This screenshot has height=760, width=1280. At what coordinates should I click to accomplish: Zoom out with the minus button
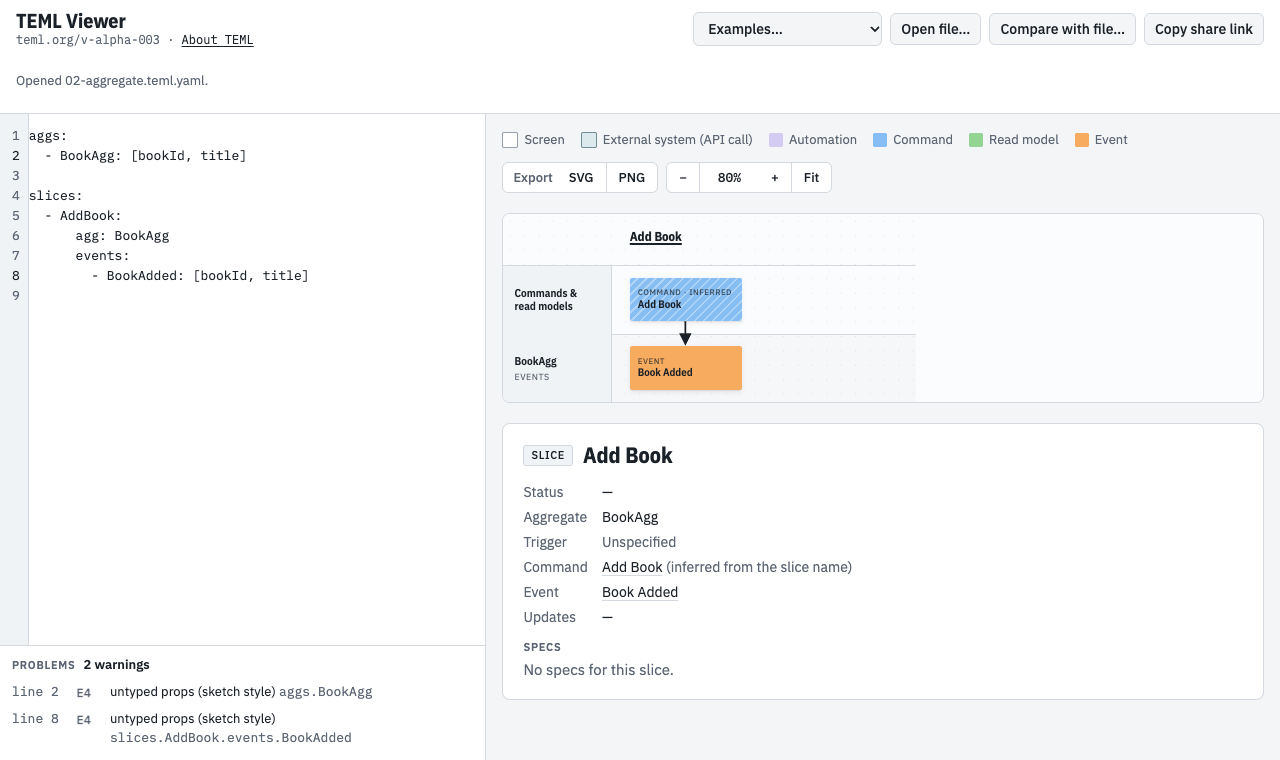[683, 178]
